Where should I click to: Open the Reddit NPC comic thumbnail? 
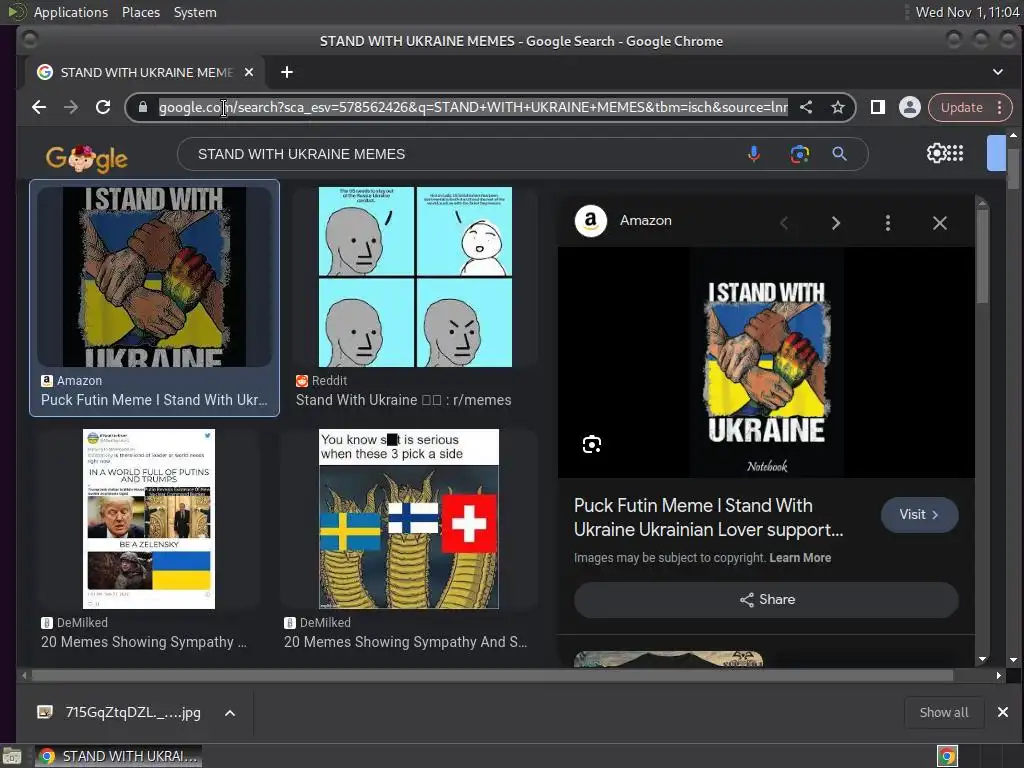(415, 277)
